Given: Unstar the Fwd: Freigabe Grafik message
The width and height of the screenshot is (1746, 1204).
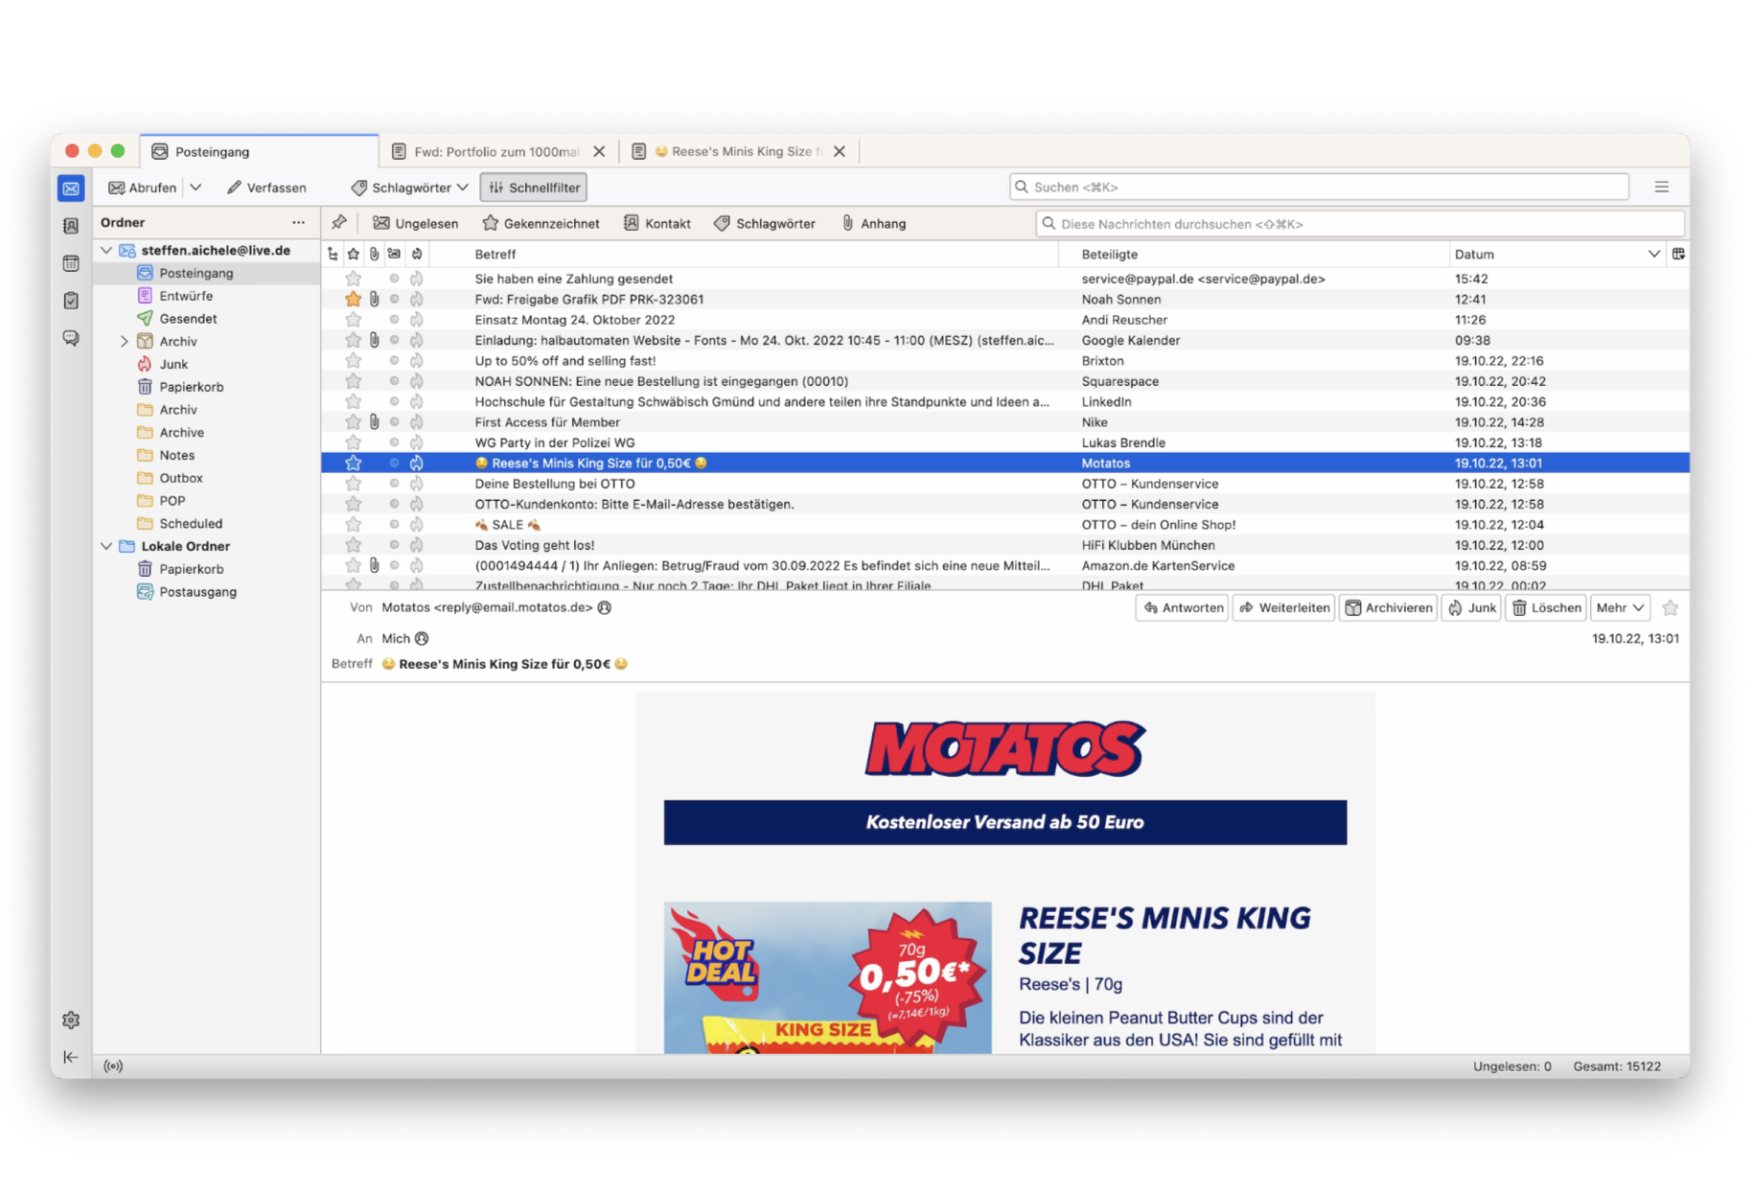Looking at the screenshot, I should click(353, 299).
